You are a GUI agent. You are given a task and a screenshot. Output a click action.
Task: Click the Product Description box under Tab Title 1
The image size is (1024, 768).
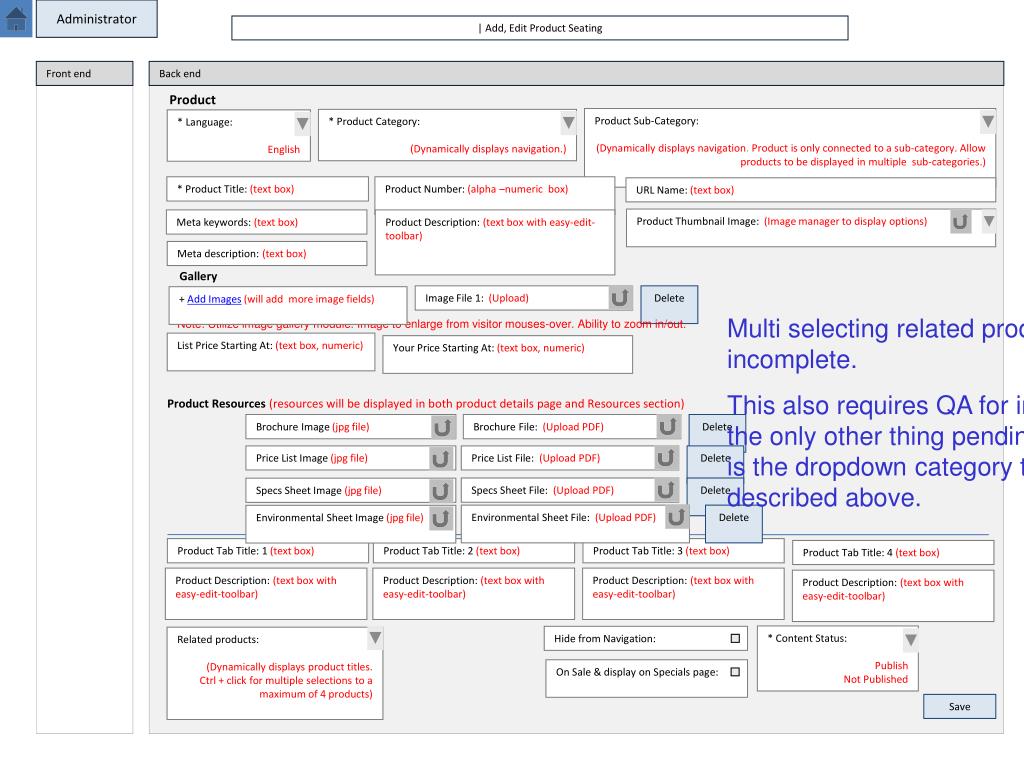[266, 594]
